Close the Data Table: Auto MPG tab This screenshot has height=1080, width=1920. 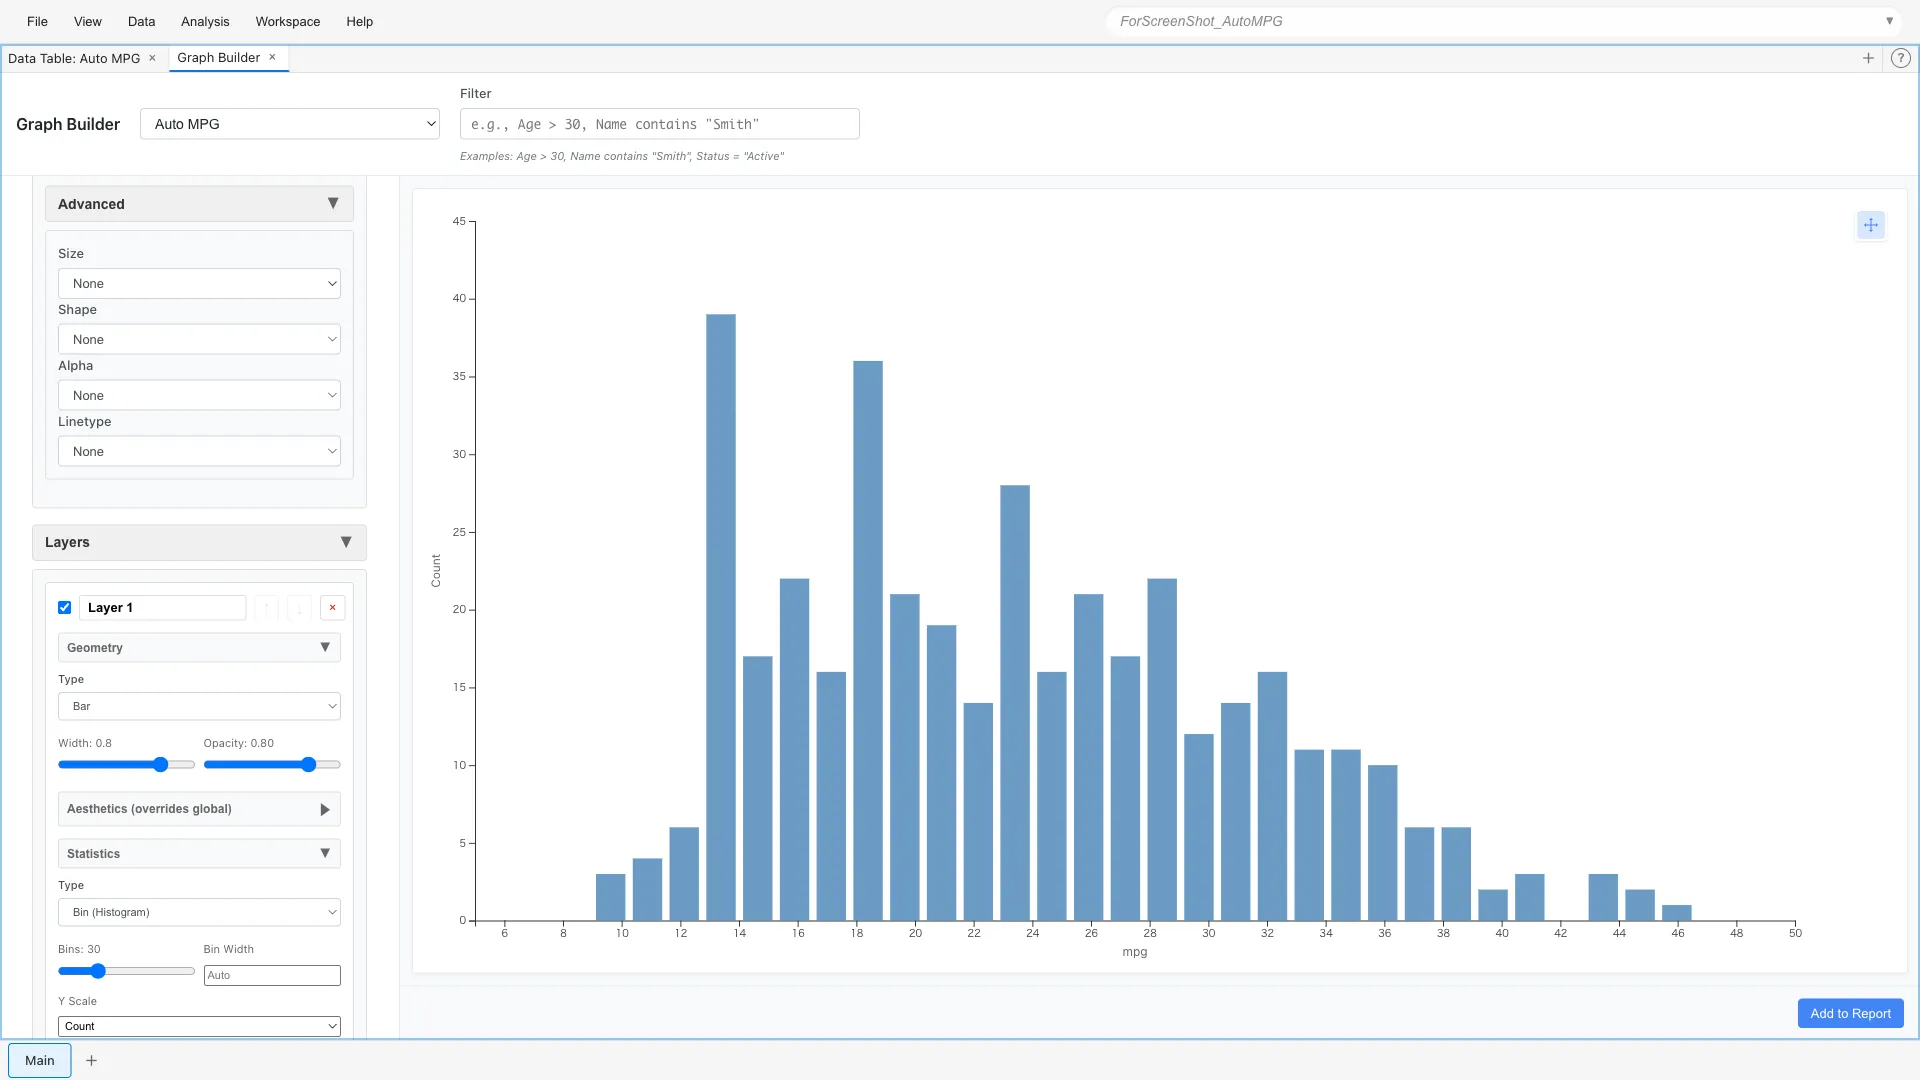152,57
